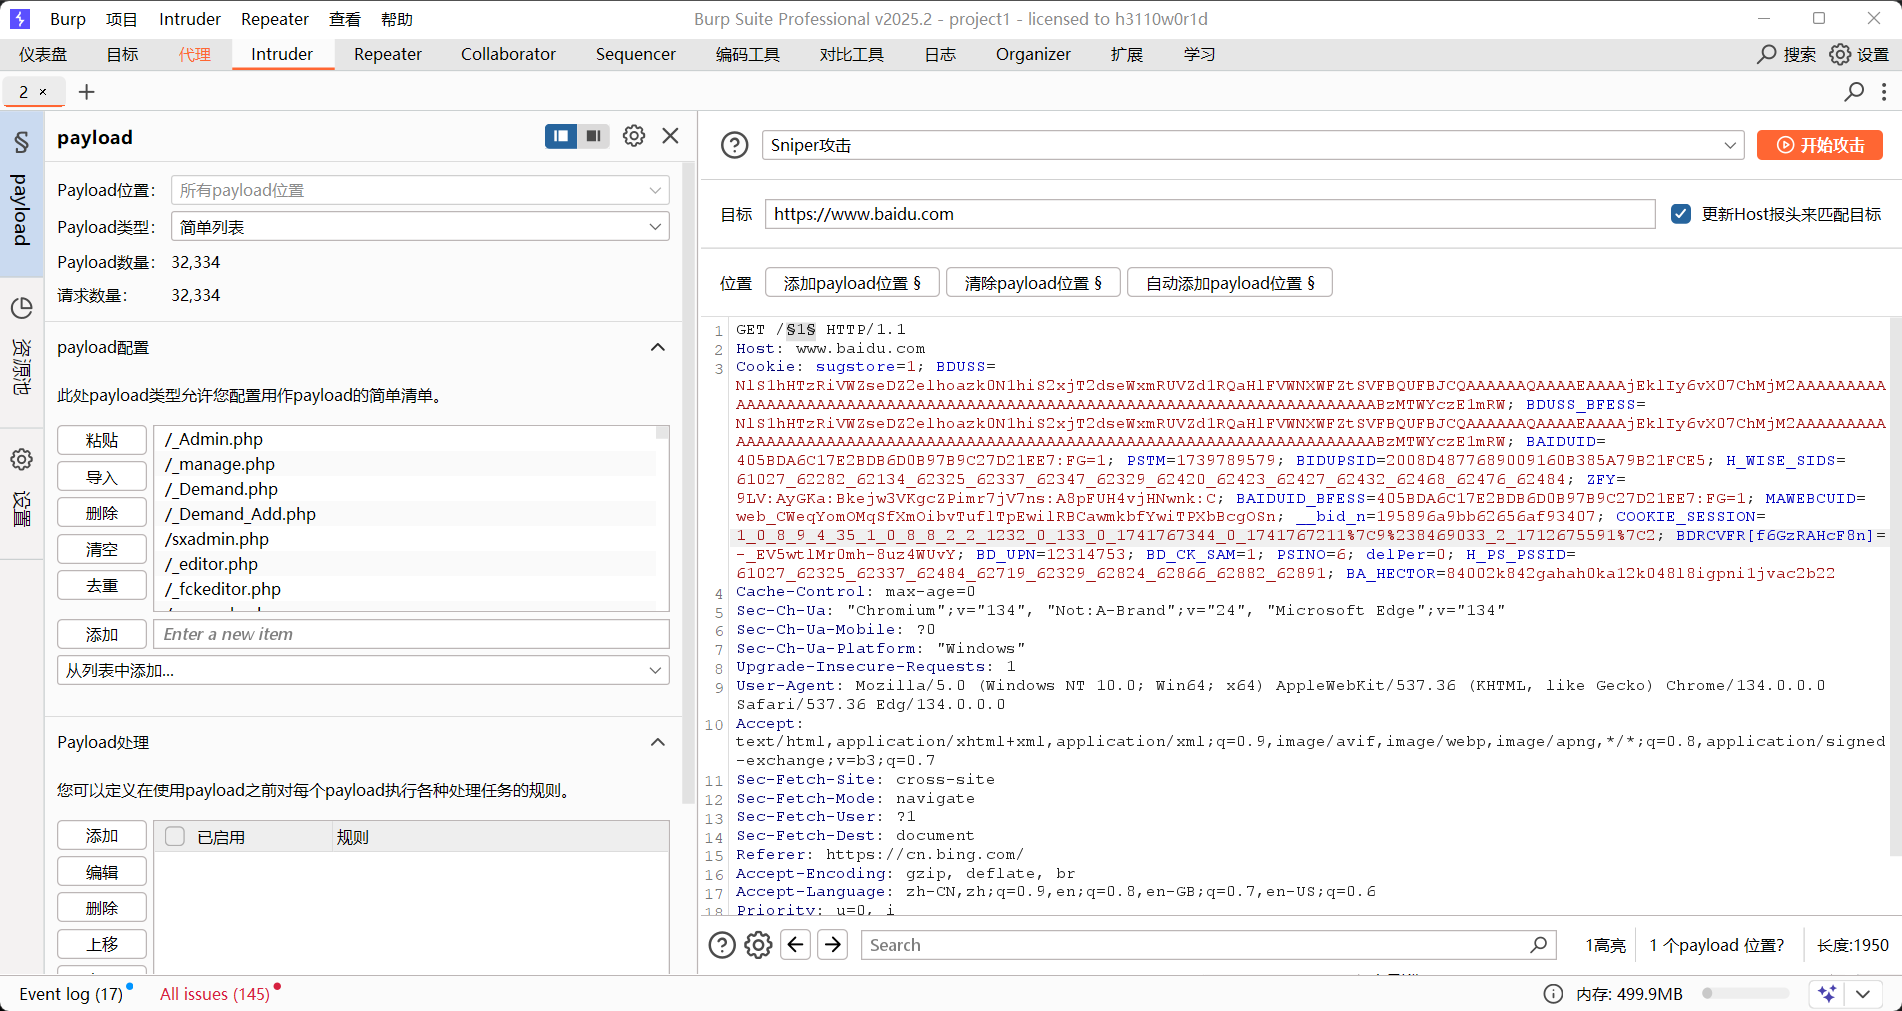Go to previous search match arrow
Viewport: 1902px width, 1011px height.
tap(796, 945)
